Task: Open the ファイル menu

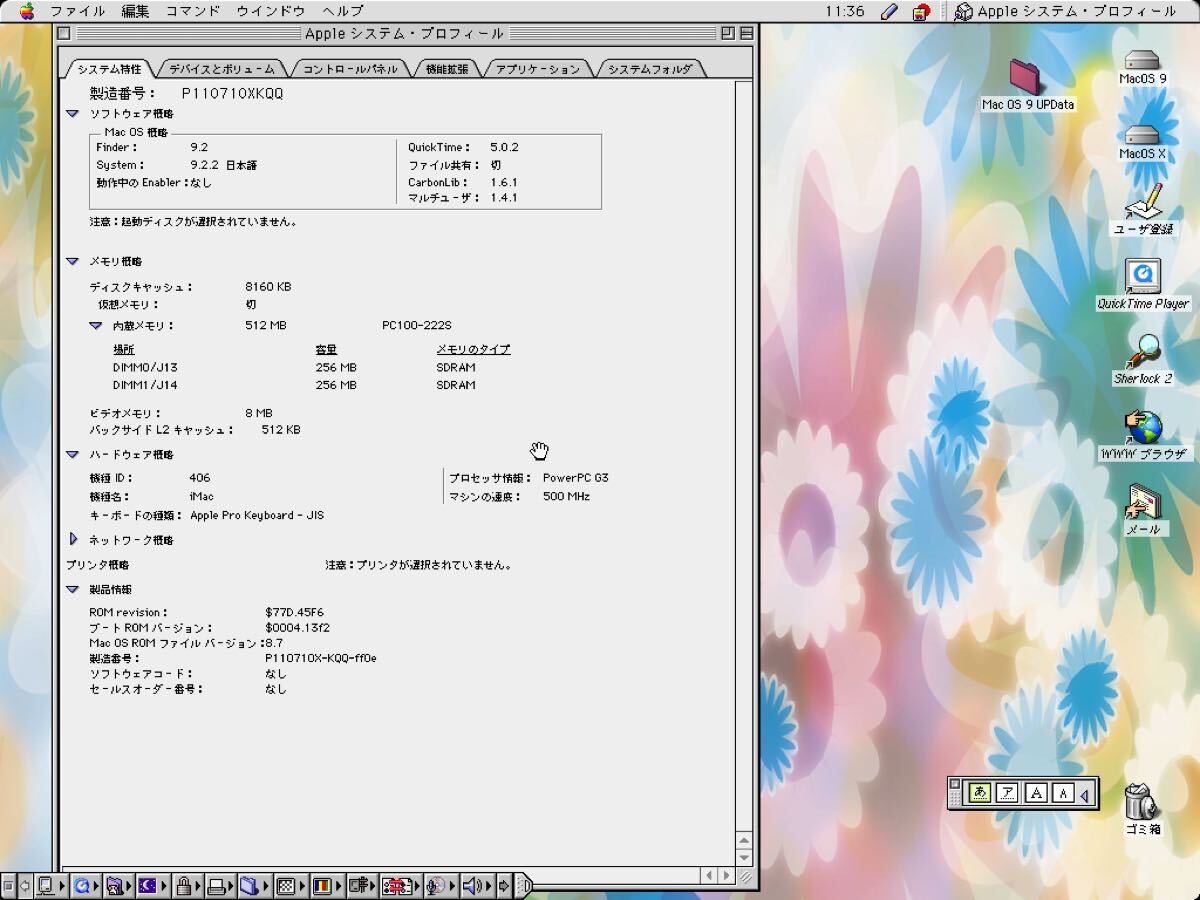Action: (x=78, y=11)
